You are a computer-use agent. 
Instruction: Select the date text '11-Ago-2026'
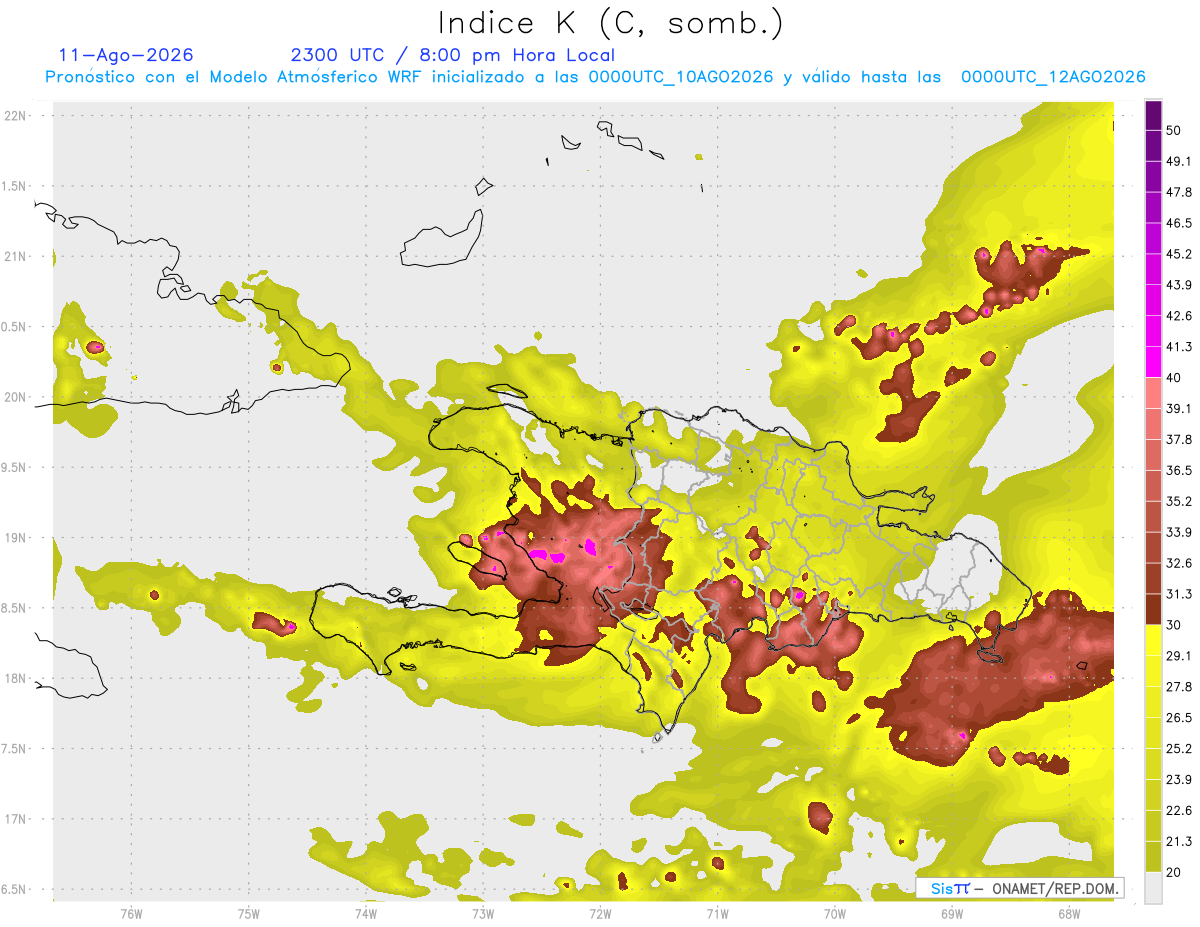[x=126, y=55]
